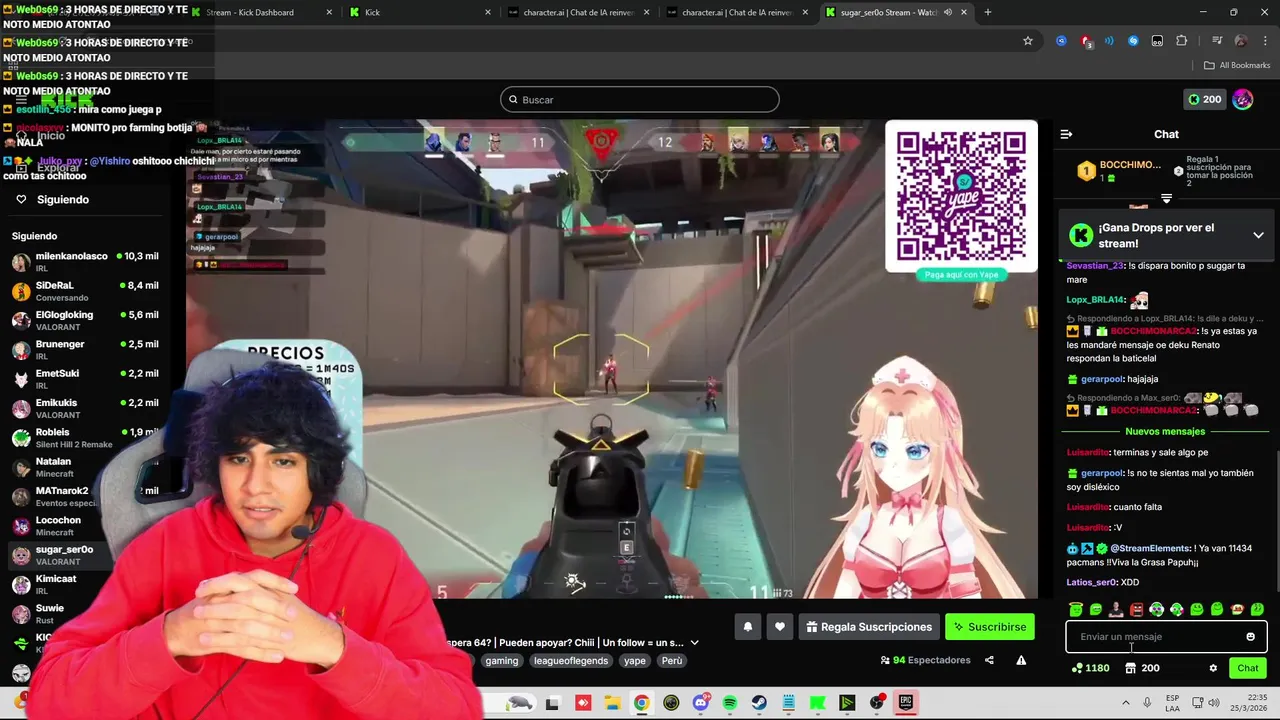Bookmark this page with the star icon
Image resolution: width=1280 pixels, height=720 pixels.
tap(1027, 41)
